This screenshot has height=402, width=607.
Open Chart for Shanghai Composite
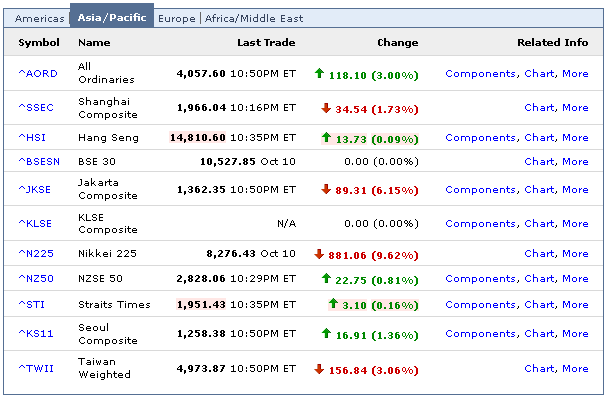point(539,108)
